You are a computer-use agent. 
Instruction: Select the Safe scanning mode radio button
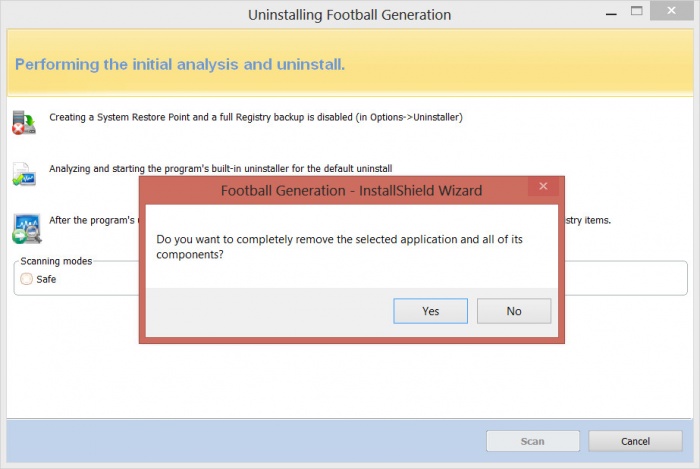(27, 279)
